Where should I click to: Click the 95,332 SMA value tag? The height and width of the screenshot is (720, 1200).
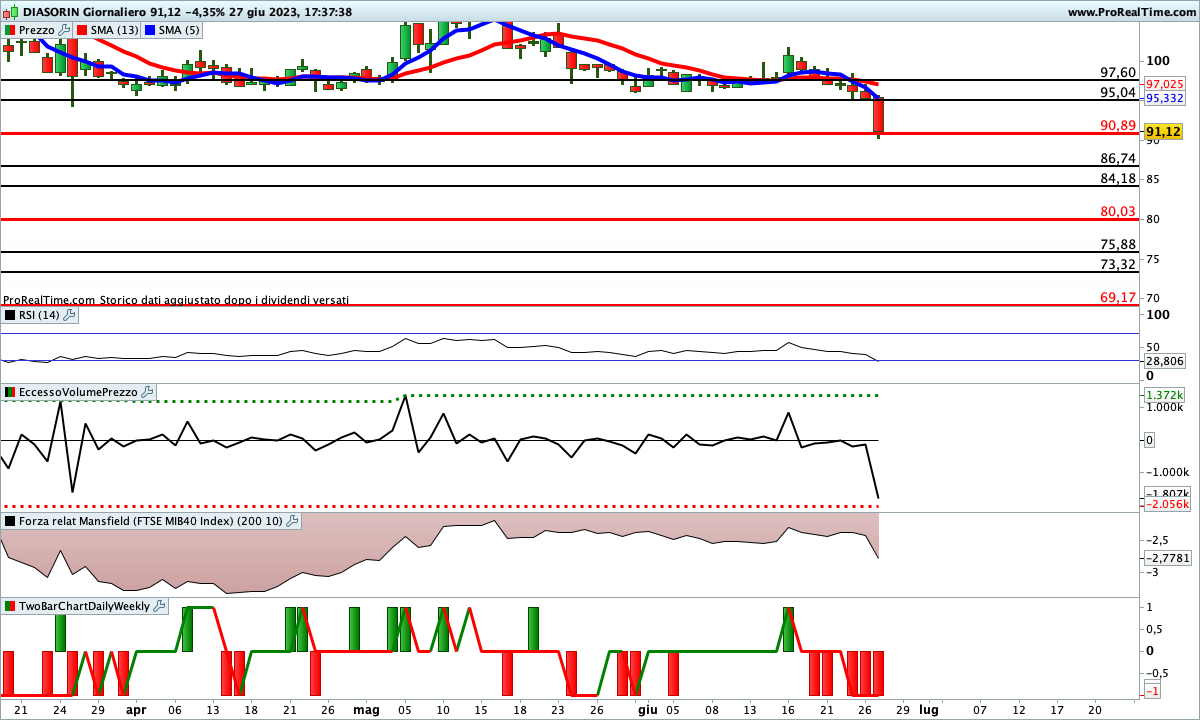pos(1165,98)
